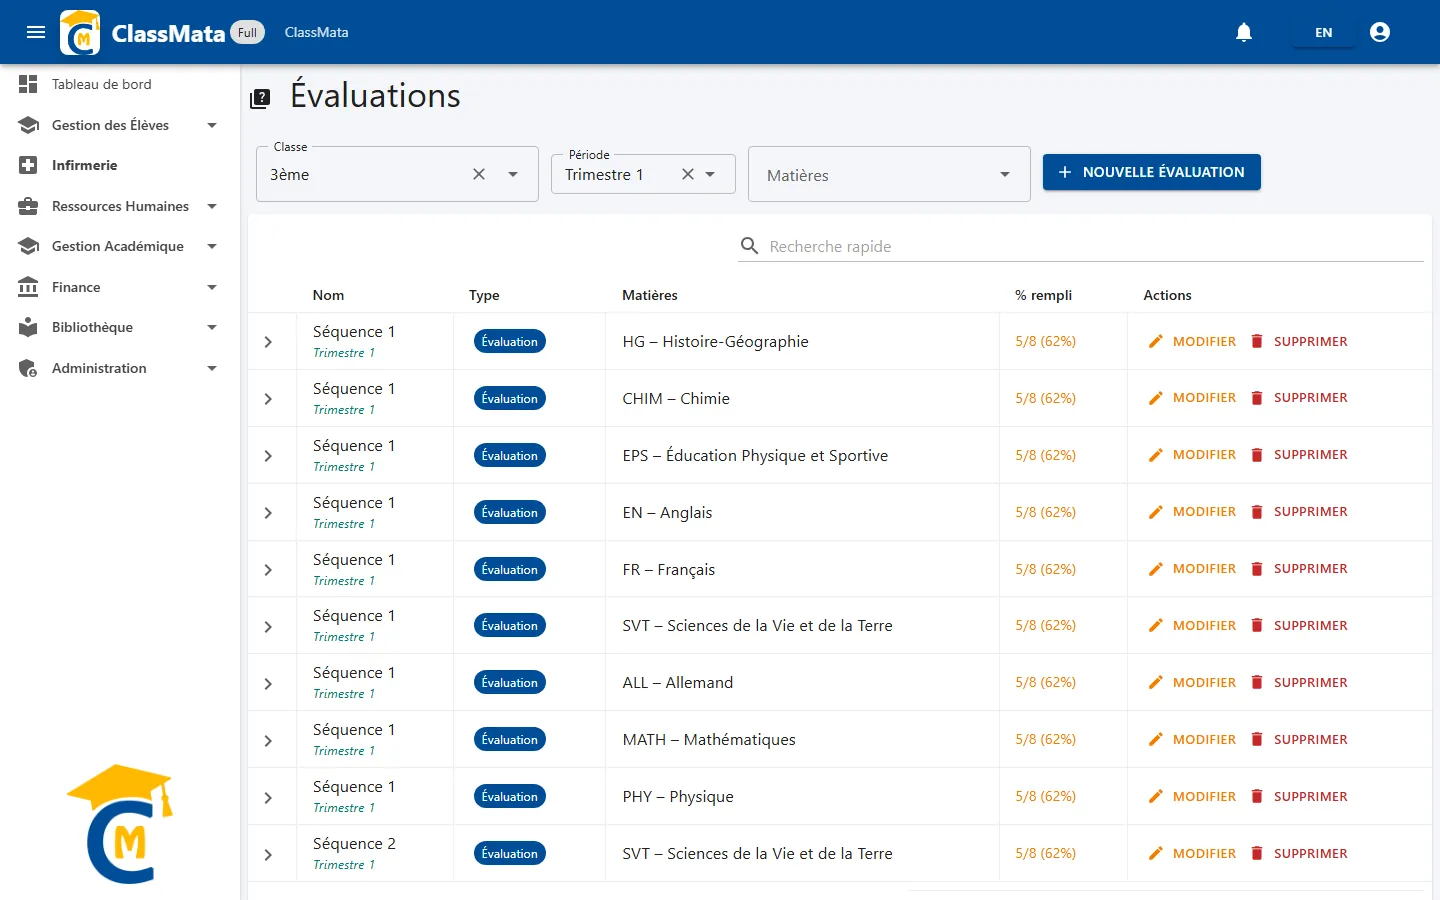This screenshot has width=1440, height=900.
Task: Click the Nouvelle Évaluation button
Action: (1151, 172)
